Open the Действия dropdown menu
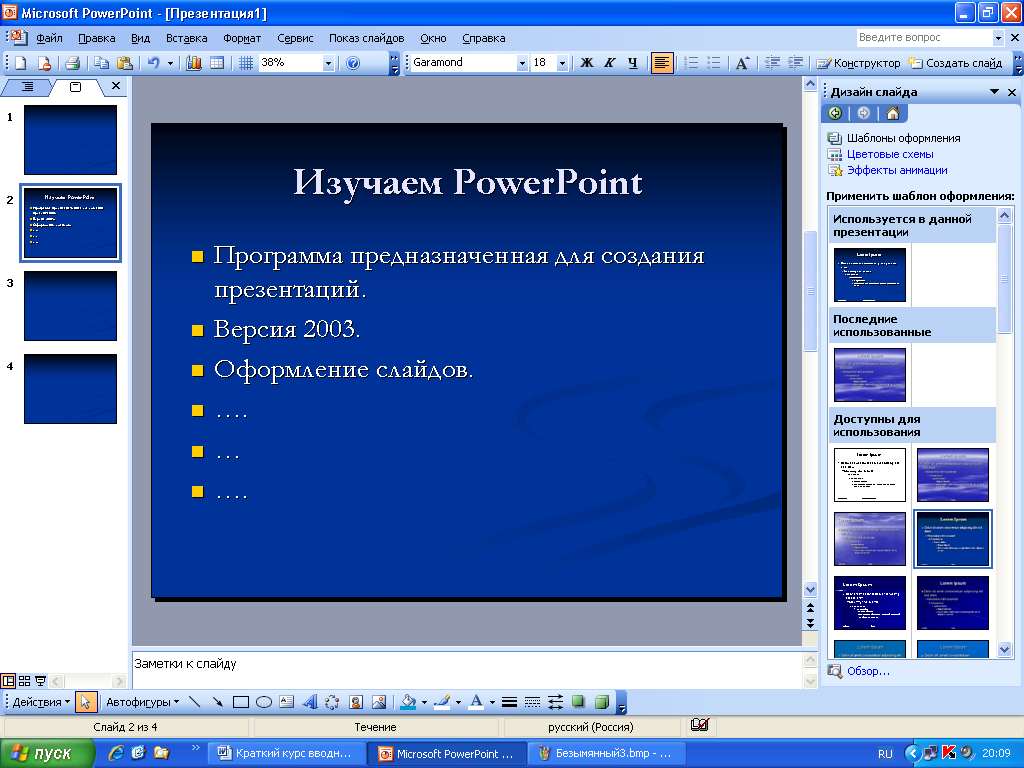This screenshot has width=1024, height=768. tap(41, 702)
